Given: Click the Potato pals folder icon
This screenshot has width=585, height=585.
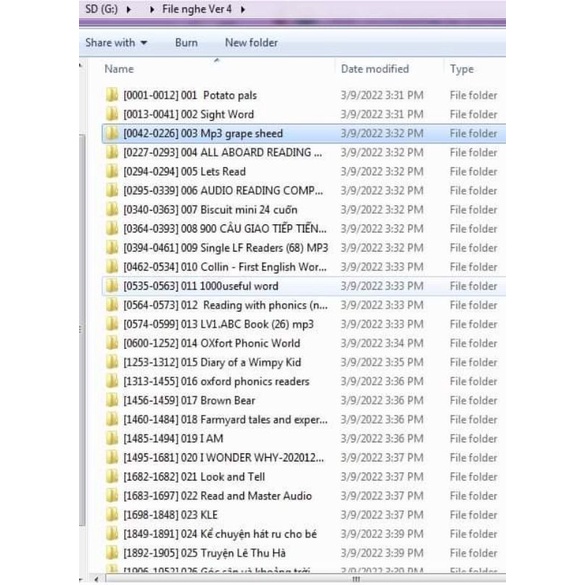Looking at the screenshot, I should (x=112, y=95).
